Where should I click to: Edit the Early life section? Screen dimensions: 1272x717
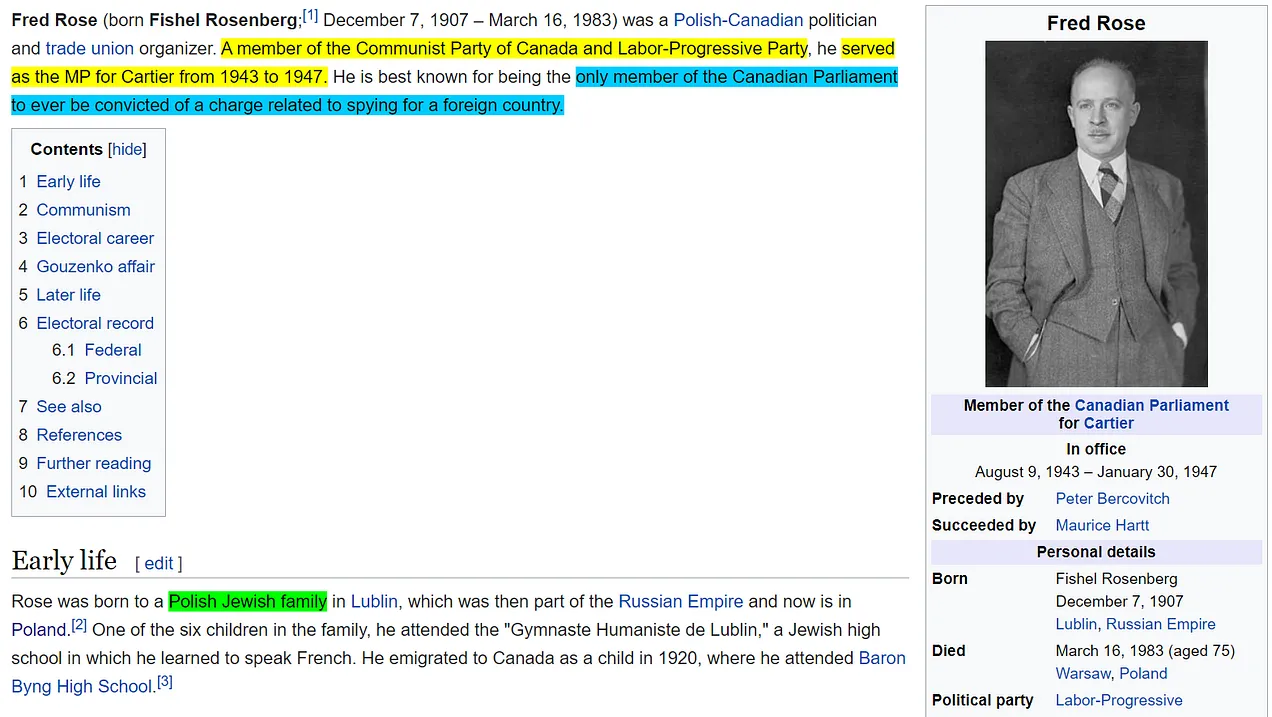(x=159, y=563)
